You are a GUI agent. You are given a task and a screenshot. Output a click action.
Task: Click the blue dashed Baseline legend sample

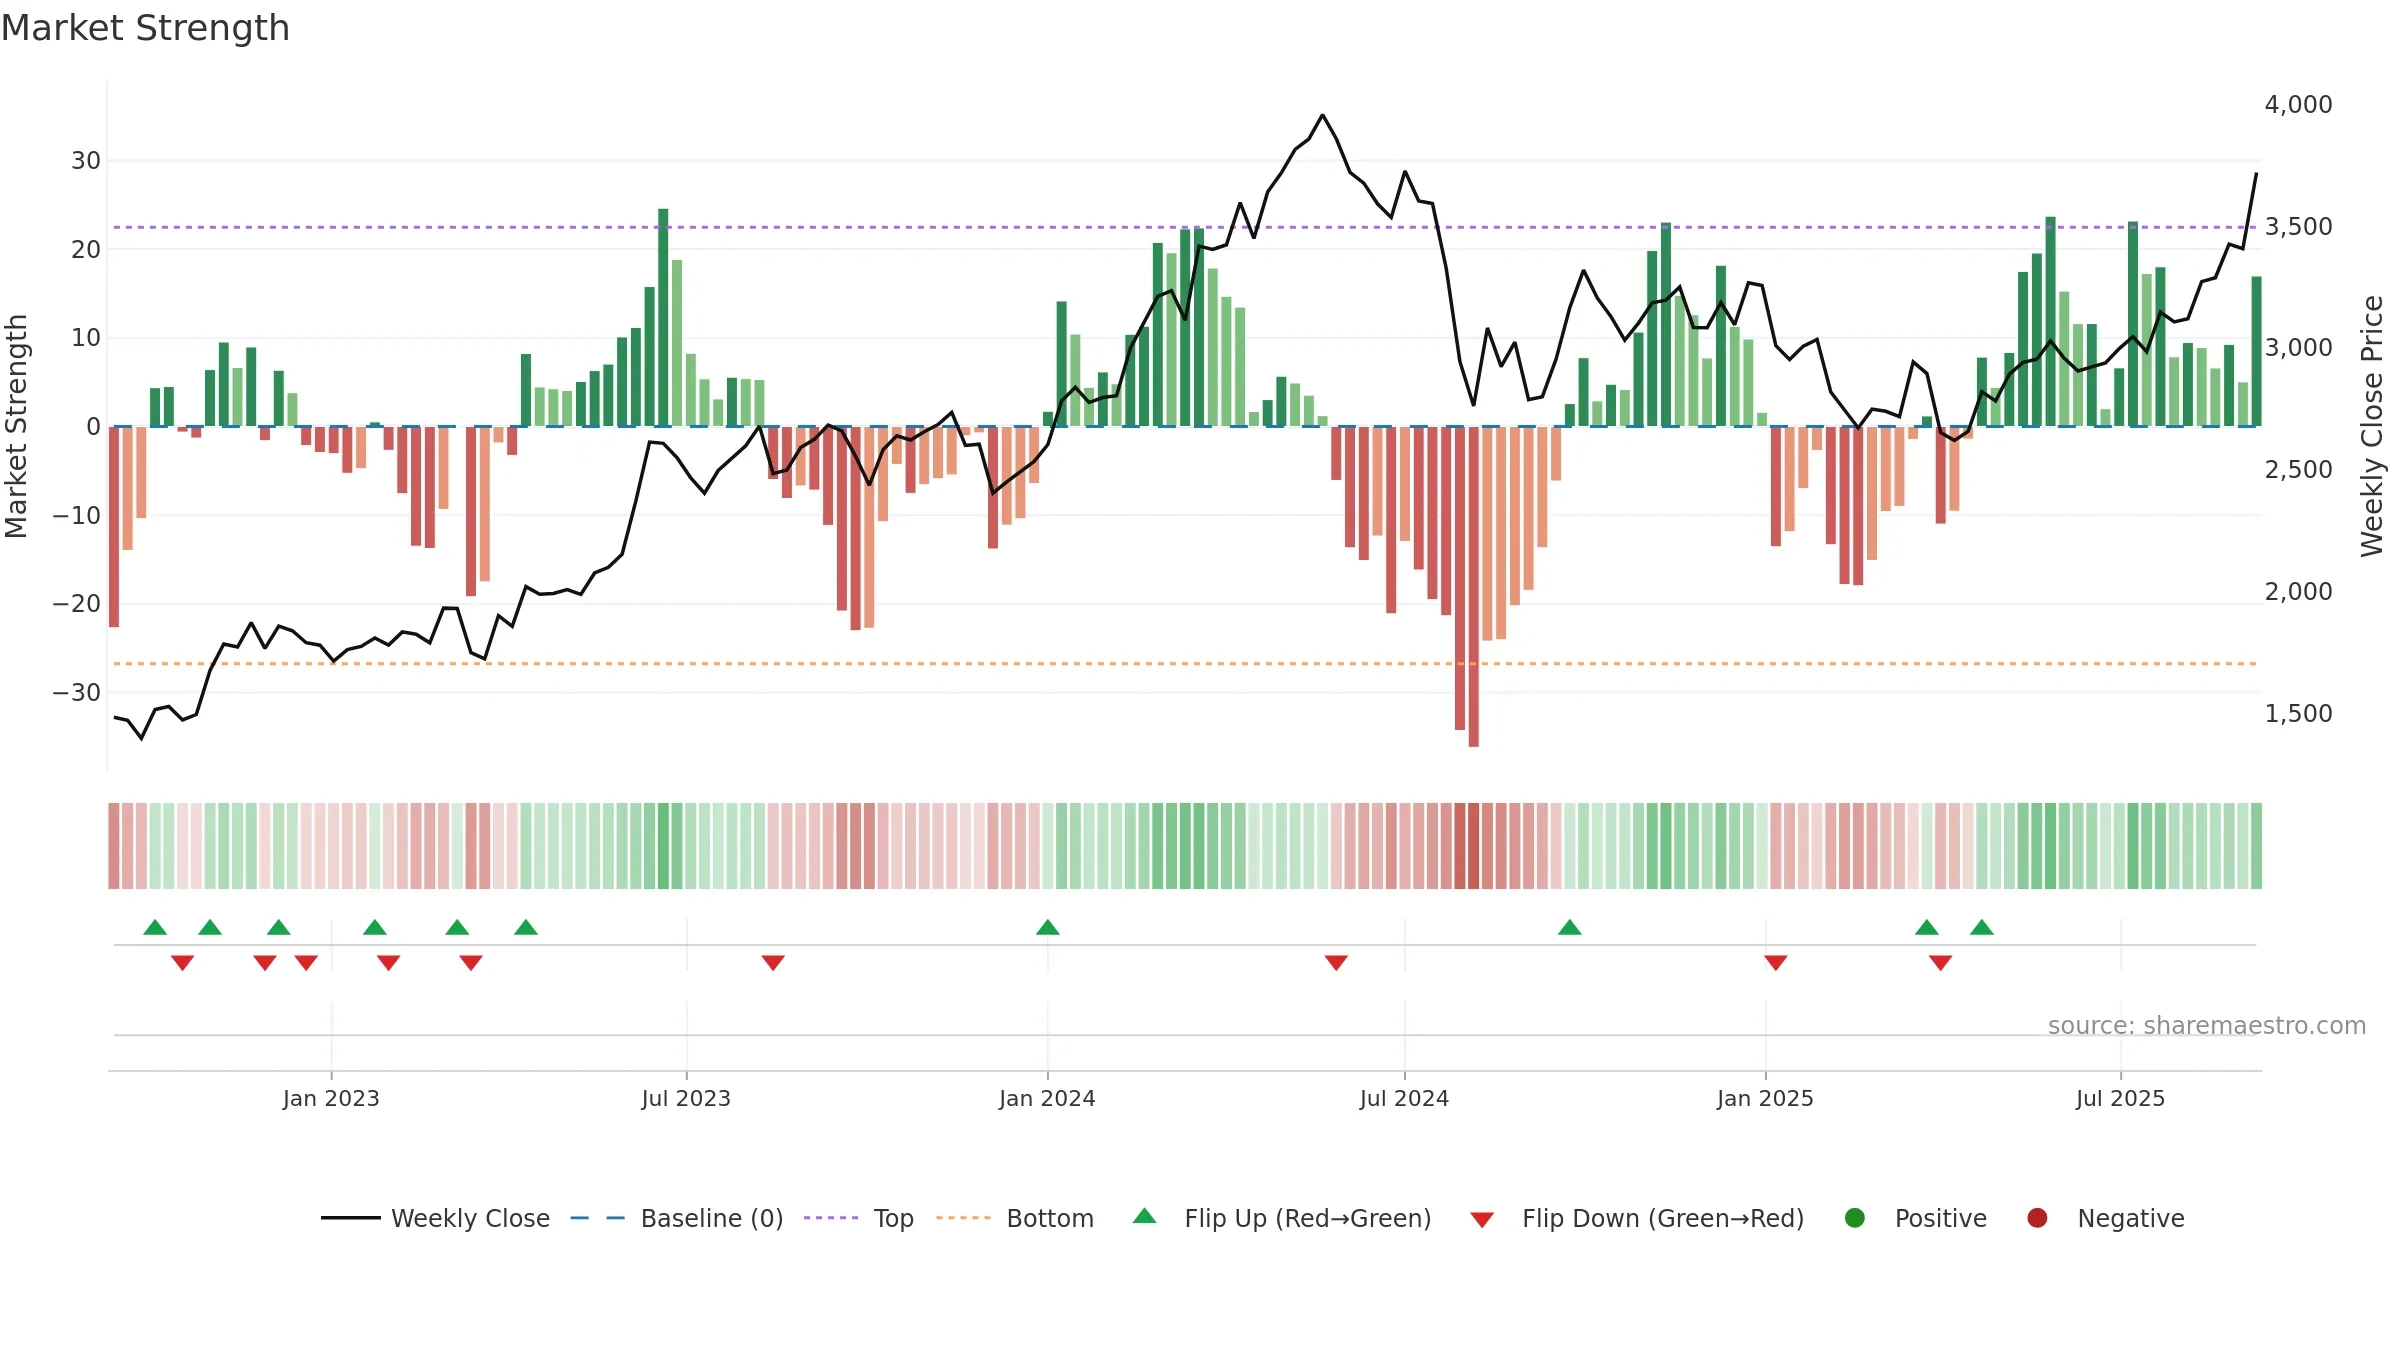(x=597, y=1218)
